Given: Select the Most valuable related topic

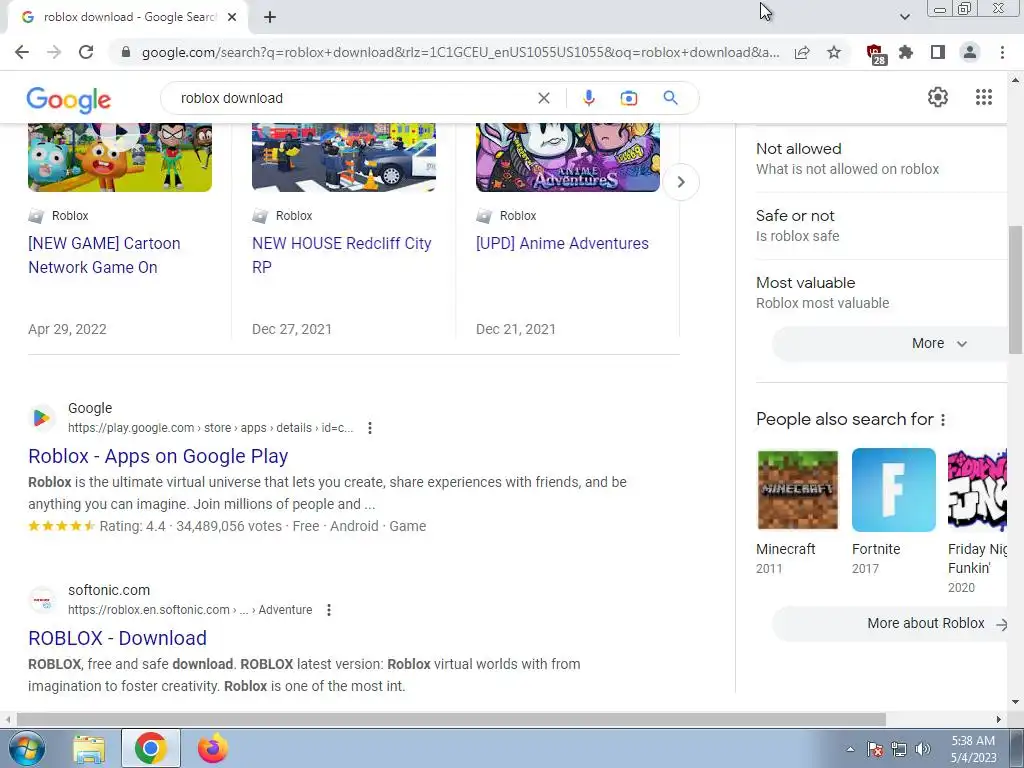Looking at the screenshot, I should pos(881,293).
